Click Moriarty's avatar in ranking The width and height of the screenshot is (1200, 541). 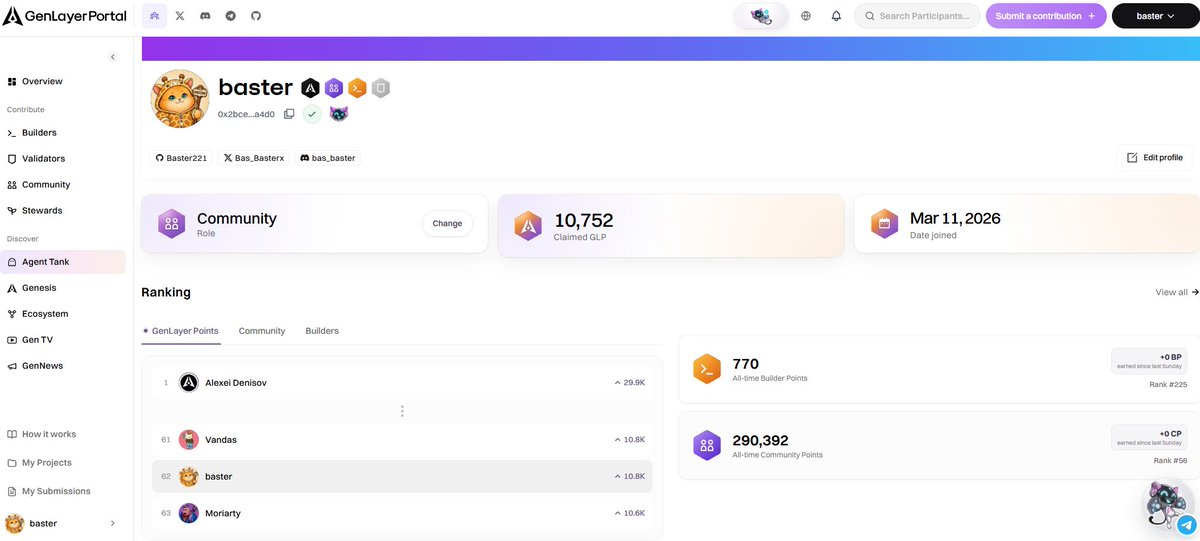[189, 513]
